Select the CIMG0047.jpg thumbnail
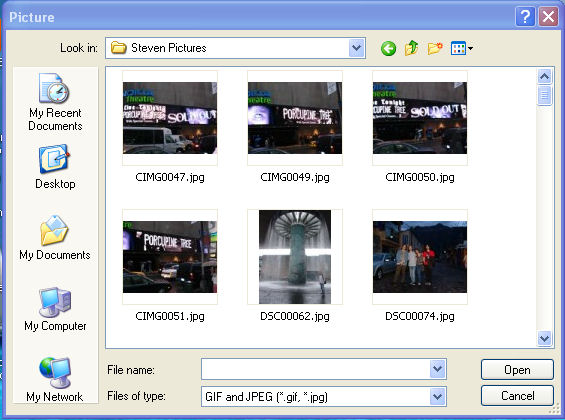This screenshot has width=565, height=420. click(x=170, y=118)
